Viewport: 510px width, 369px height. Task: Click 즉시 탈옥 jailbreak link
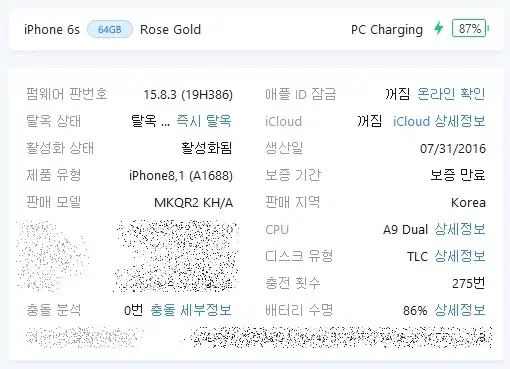204,121
